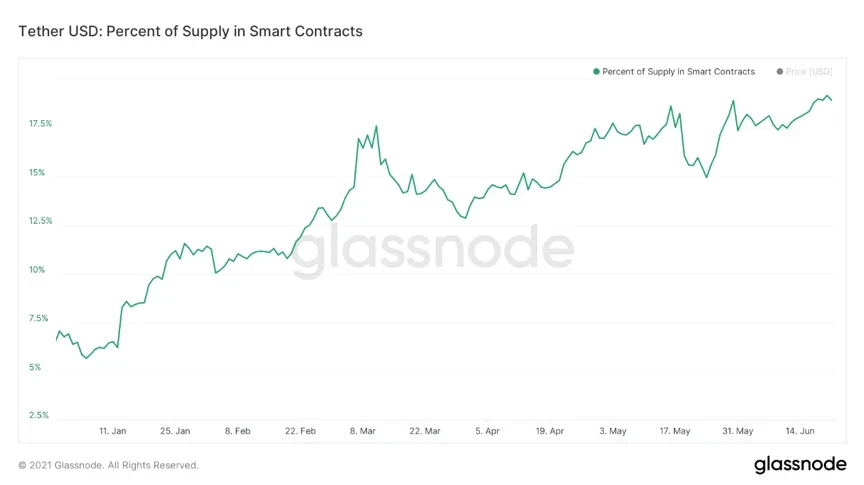Click the 17.5% y-axis label
This screenshot has height=485, width=864.
click(40, 124)
